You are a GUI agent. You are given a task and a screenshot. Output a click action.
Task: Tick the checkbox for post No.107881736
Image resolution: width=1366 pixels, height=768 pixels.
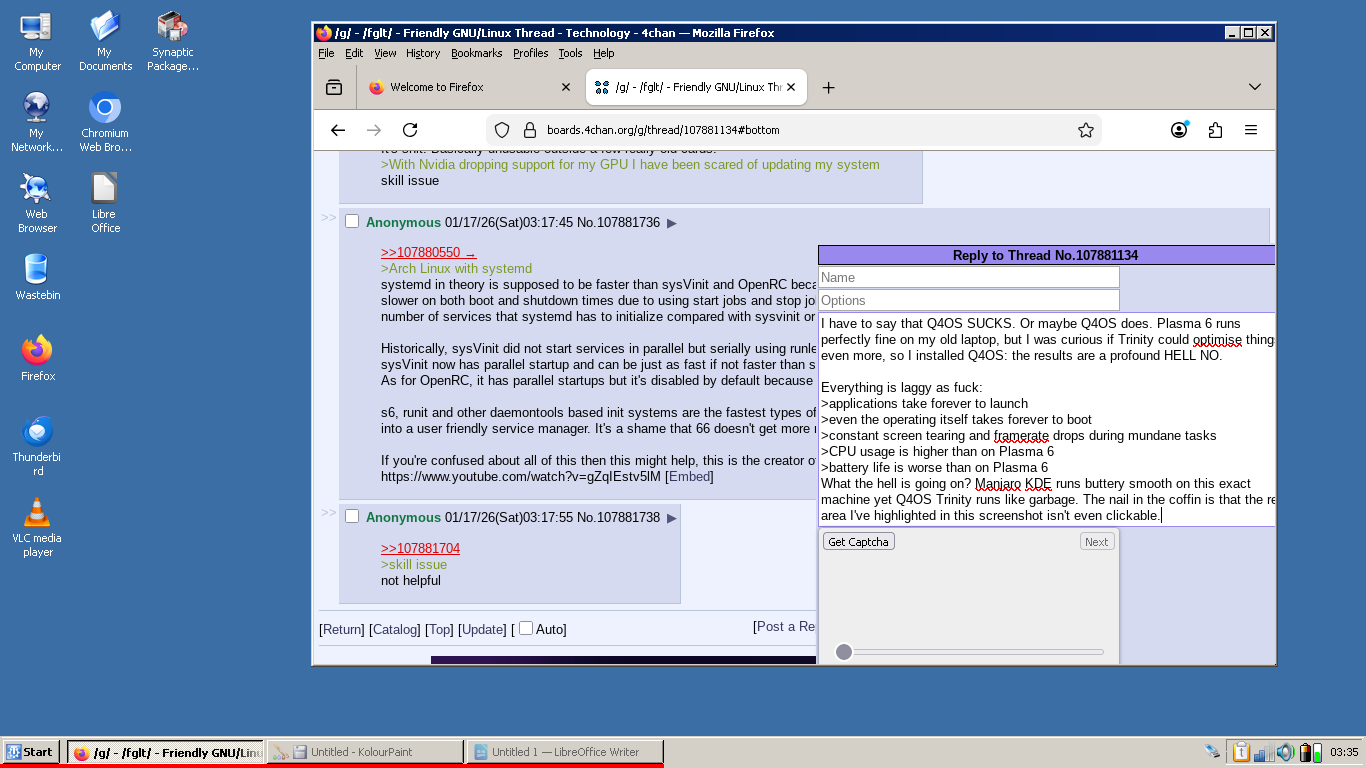tap(352, 221)
